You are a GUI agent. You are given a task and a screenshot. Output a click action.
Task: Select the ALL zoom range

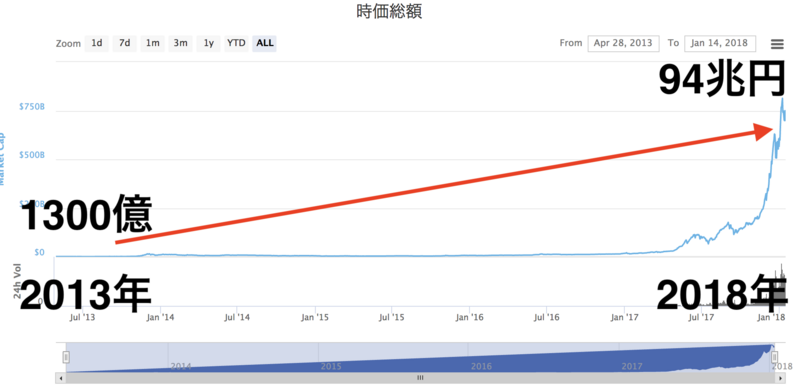click(264, 43)
